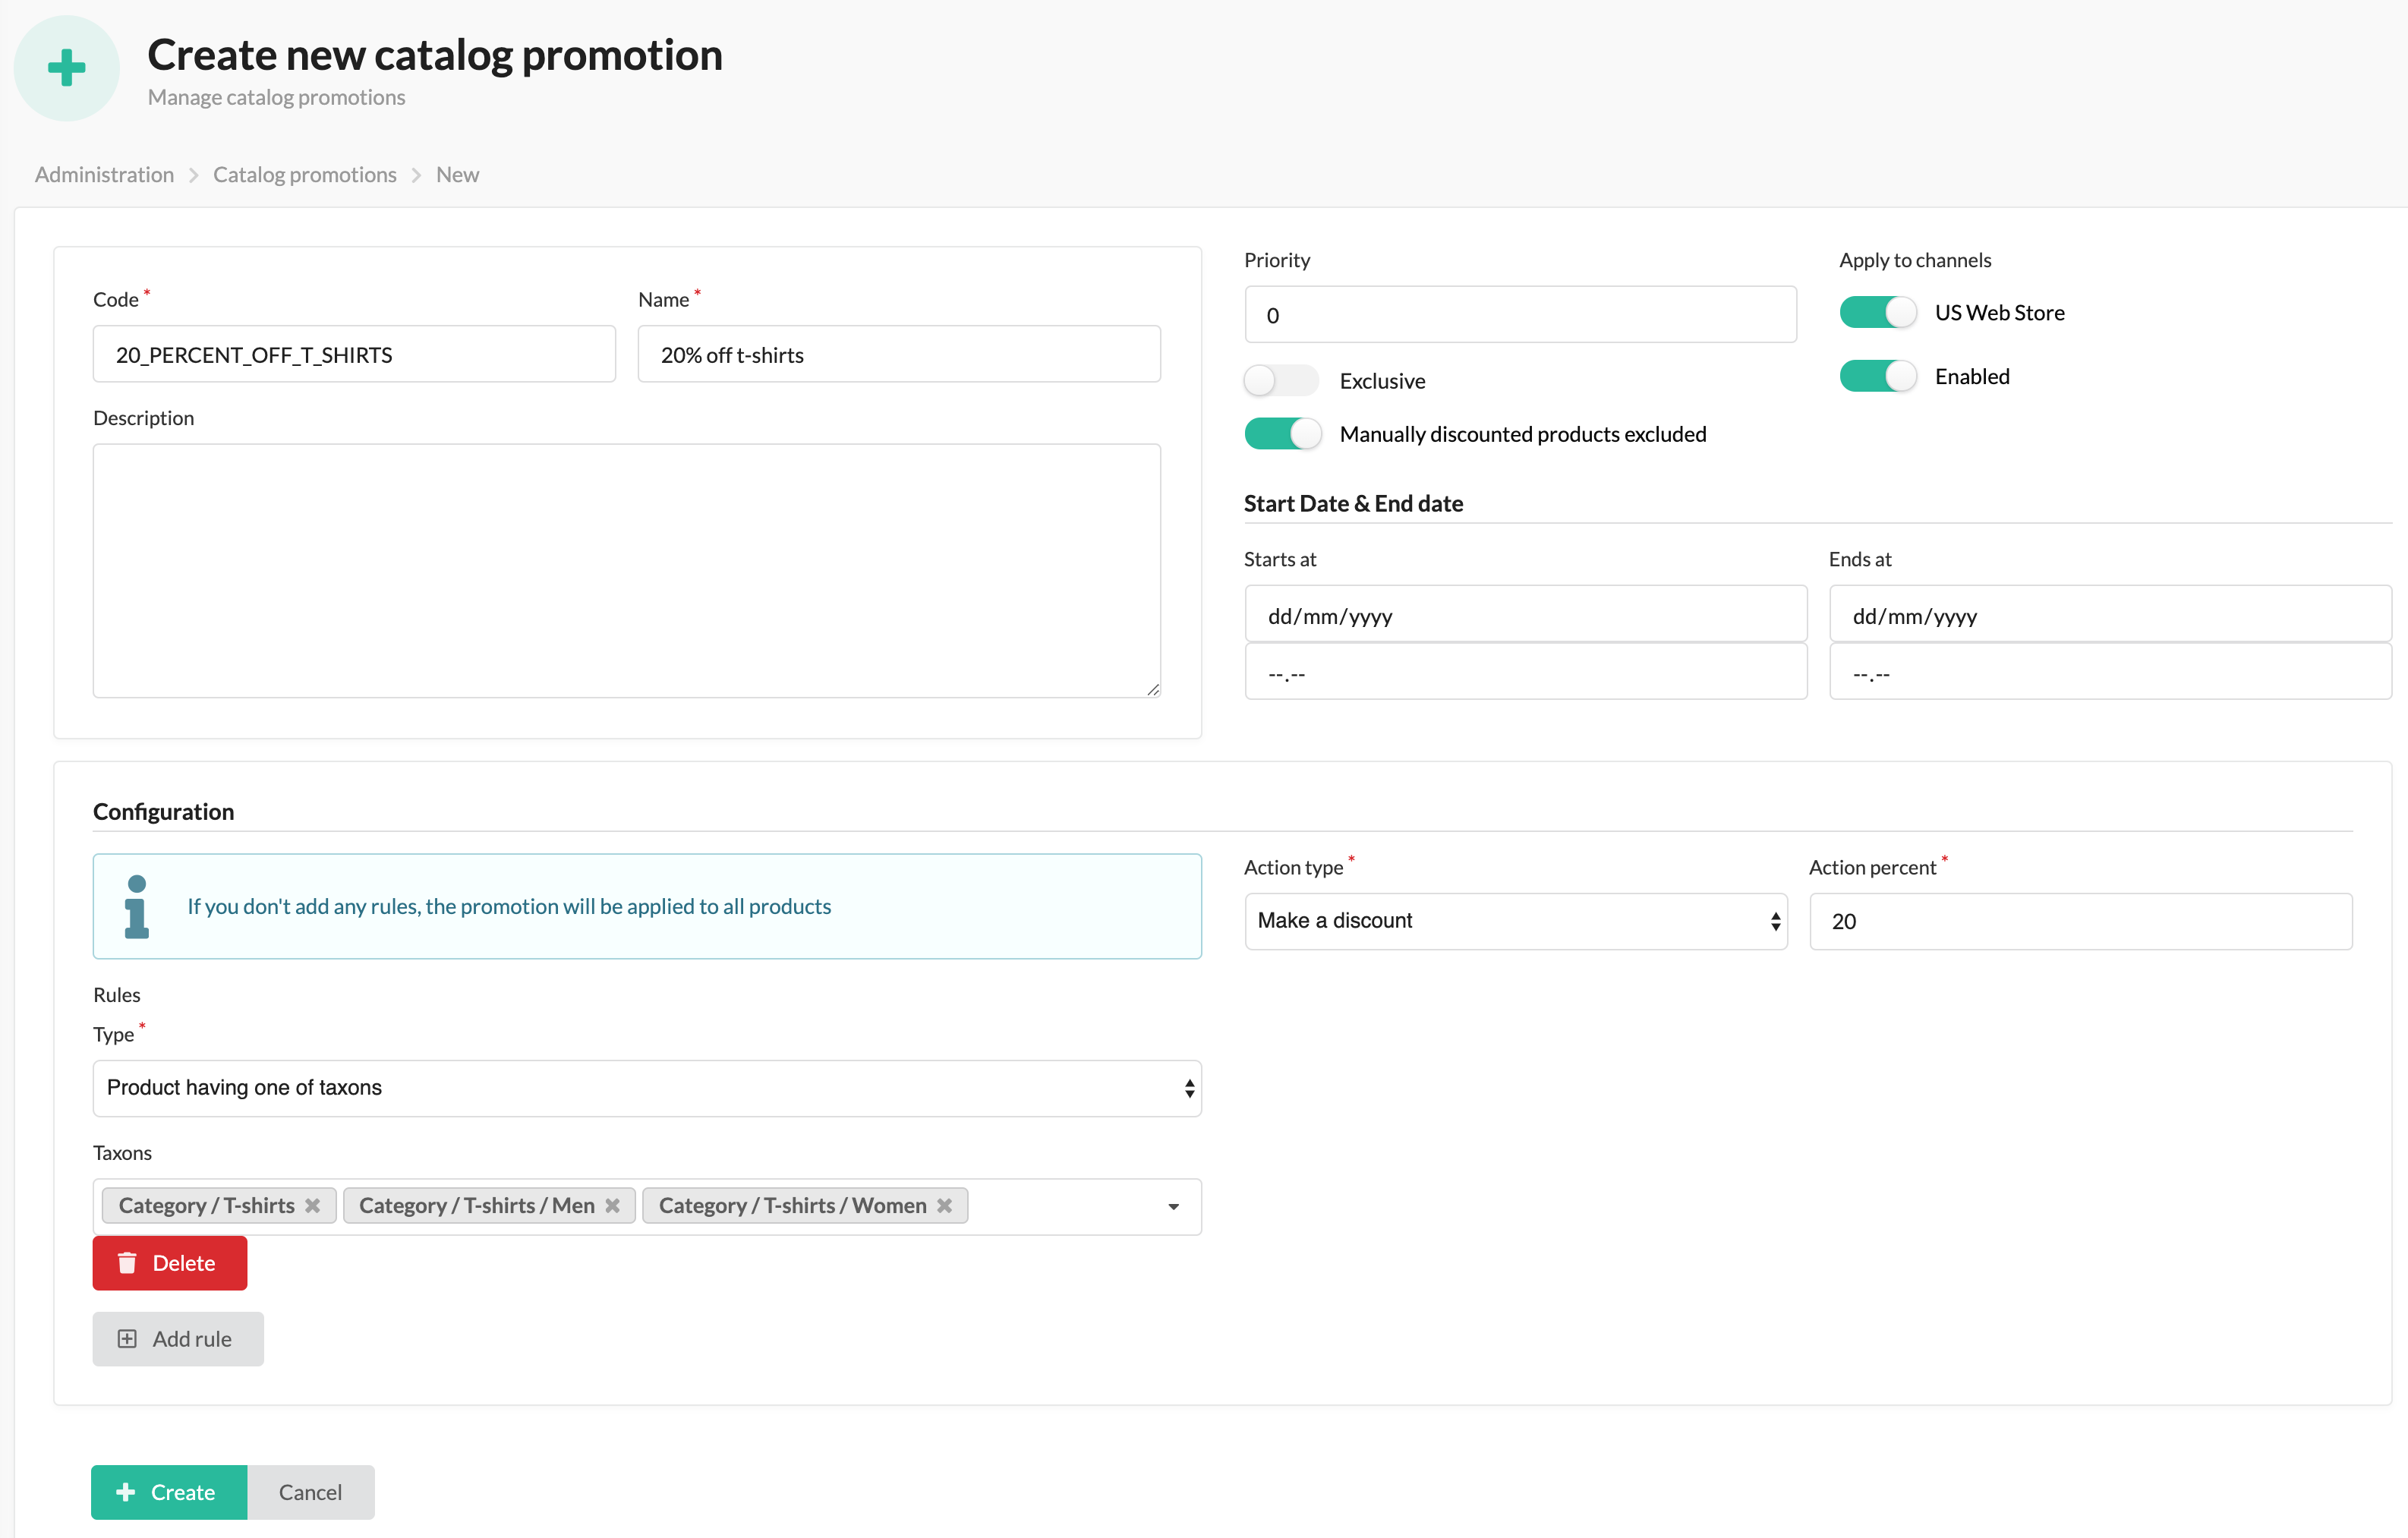Open the rule Type dropdown

click(647, 1088)
